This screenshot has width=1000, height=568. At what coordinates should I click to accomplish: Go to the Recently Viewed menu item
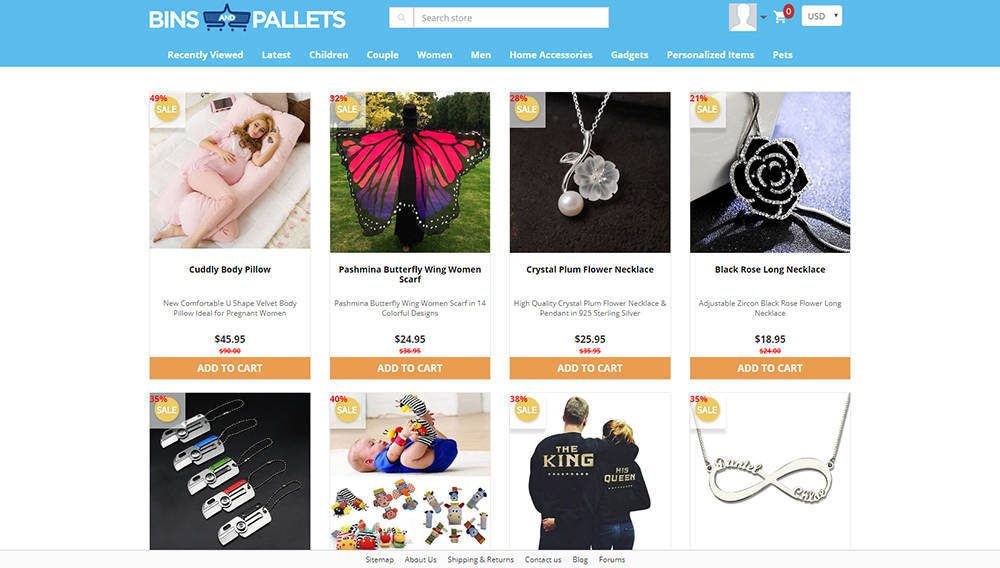click(205, 55)
